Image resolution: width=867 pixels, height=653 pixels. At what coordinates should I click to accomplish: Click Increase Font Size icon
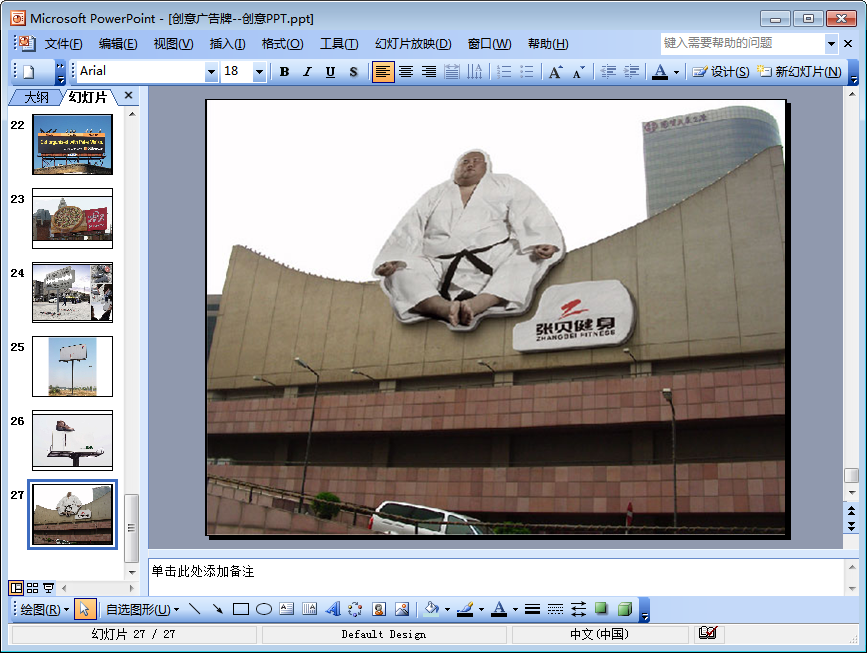(556, 72)
